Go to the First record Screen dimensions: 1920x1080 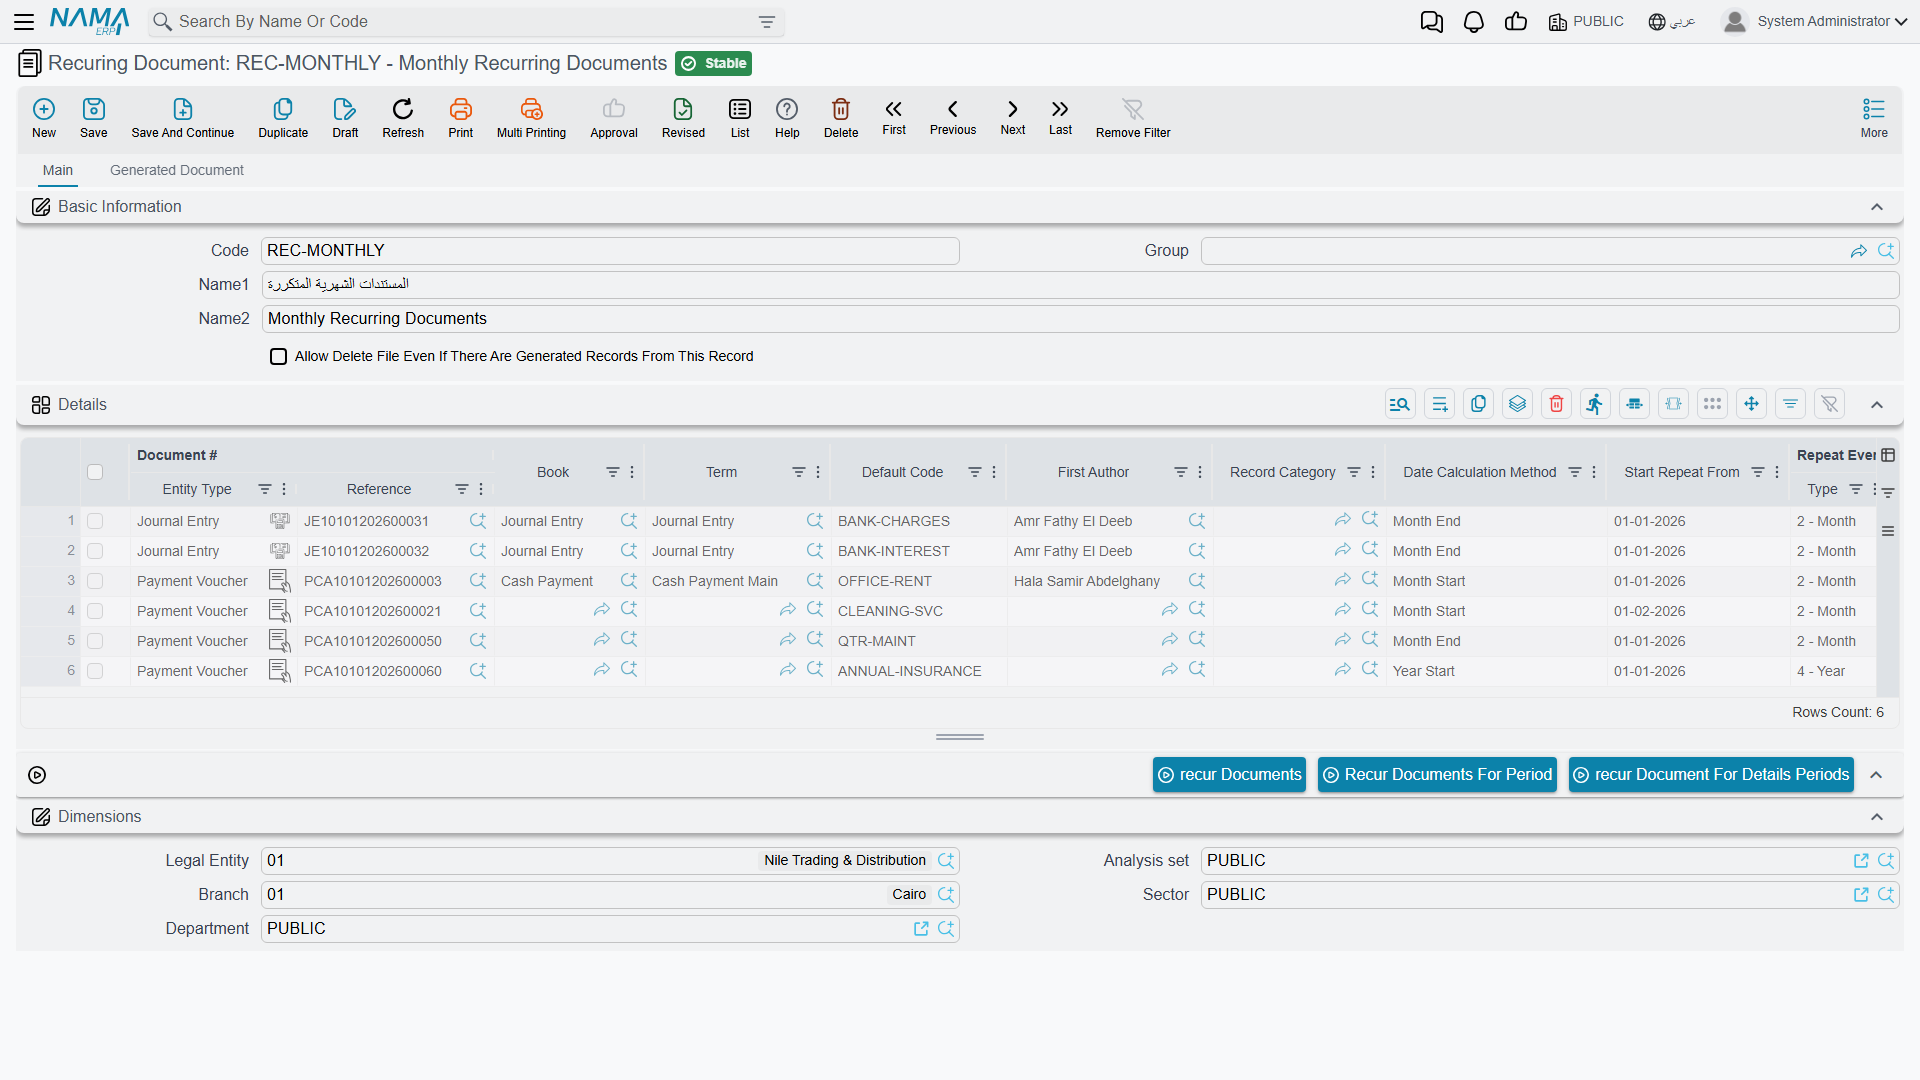point(894,117)
